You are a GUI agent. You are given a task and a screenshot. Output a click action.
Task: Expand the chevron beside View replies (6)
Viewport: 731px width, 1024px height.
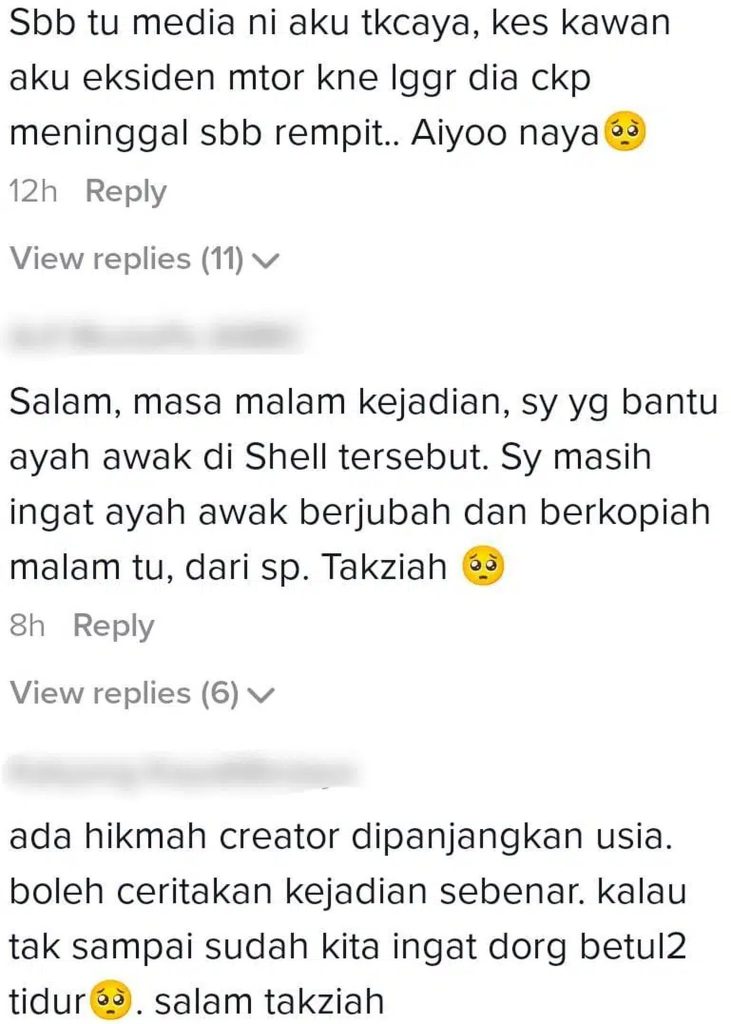(261, 695)
